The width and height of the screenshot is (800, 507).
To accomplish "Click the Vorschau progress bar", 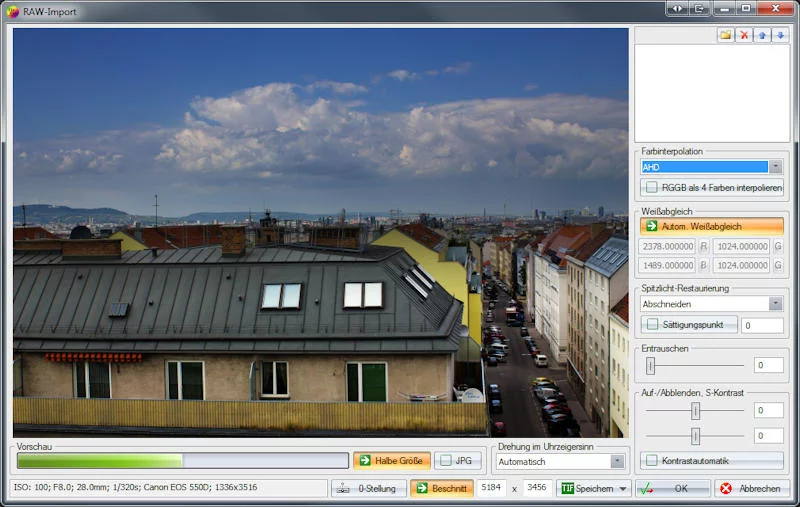I will pyautogui.click(x=183, y=461).
